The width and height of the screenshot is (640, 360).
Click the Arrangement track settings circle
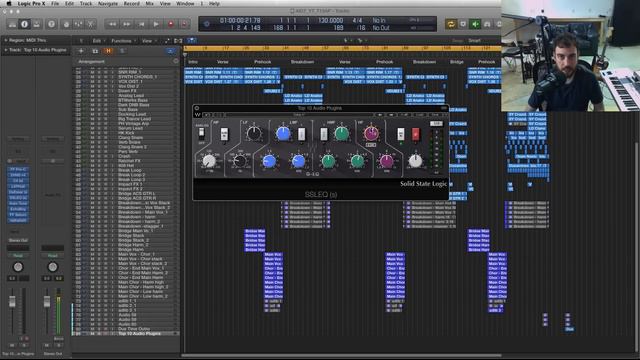pos(176,61)
